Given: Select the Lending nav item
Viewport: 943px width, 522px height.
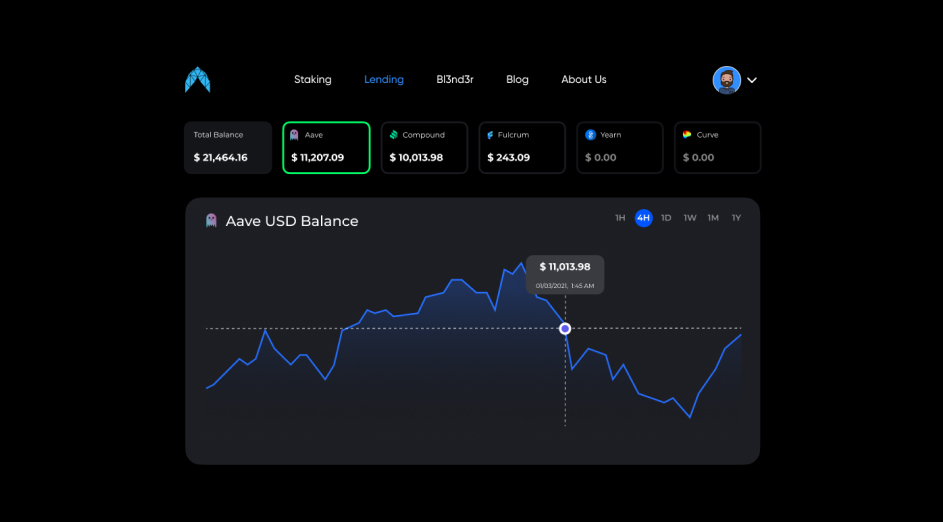Looking at the screenshot, I should (384, 79).
